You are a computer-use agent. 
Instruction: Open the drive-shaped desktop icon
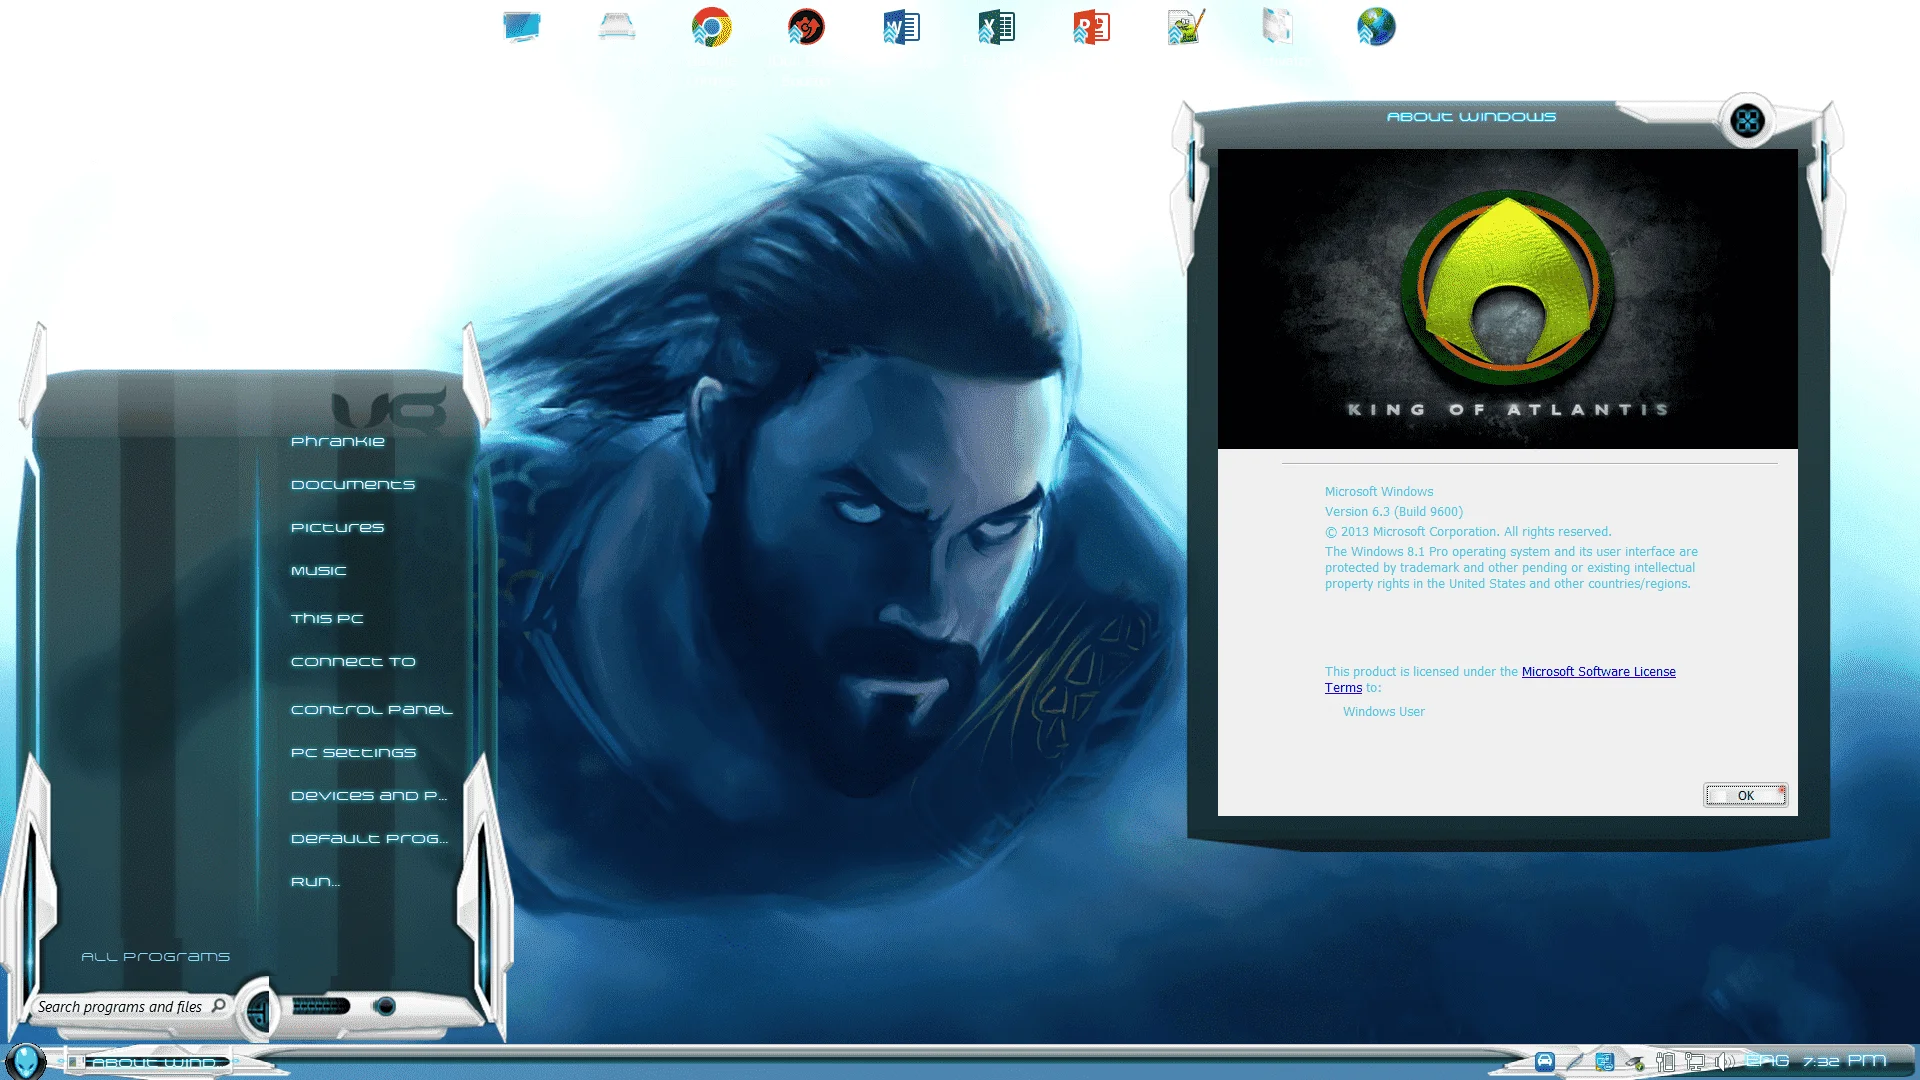616,27
